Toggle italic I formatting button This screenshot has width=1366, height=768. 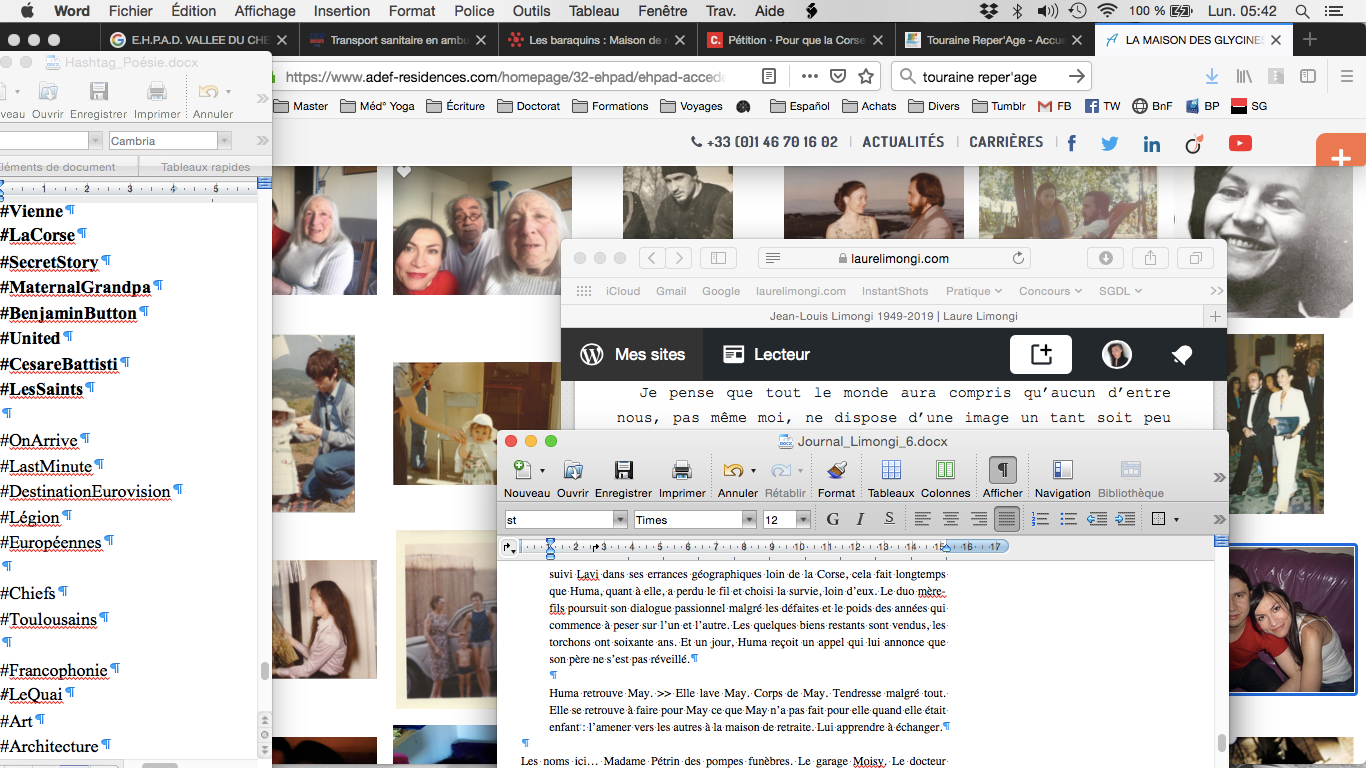point(860,519)
